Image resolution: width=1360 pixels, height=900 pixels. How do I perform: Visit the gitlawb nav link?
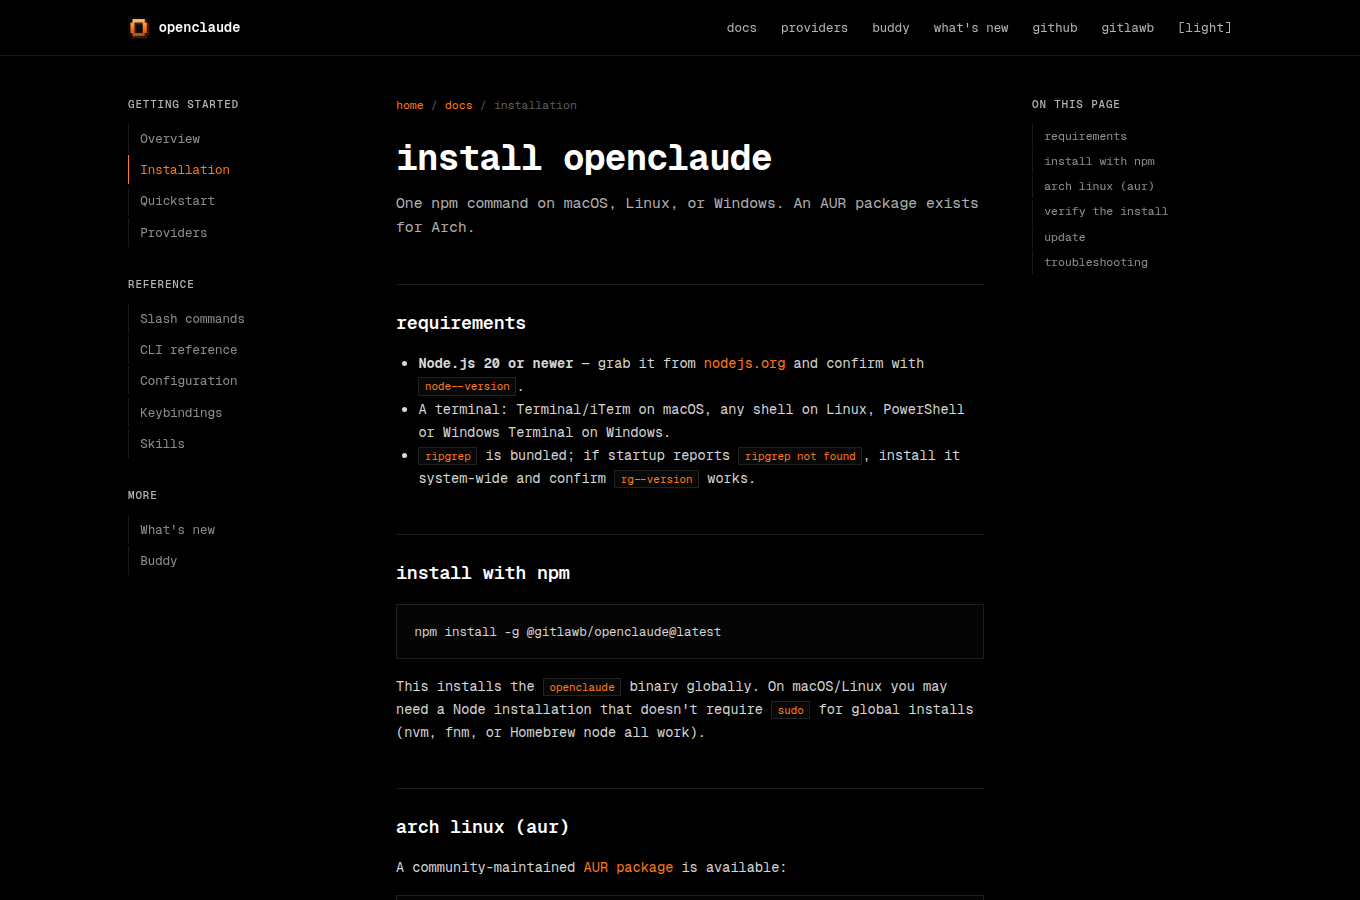(1128, 28)
